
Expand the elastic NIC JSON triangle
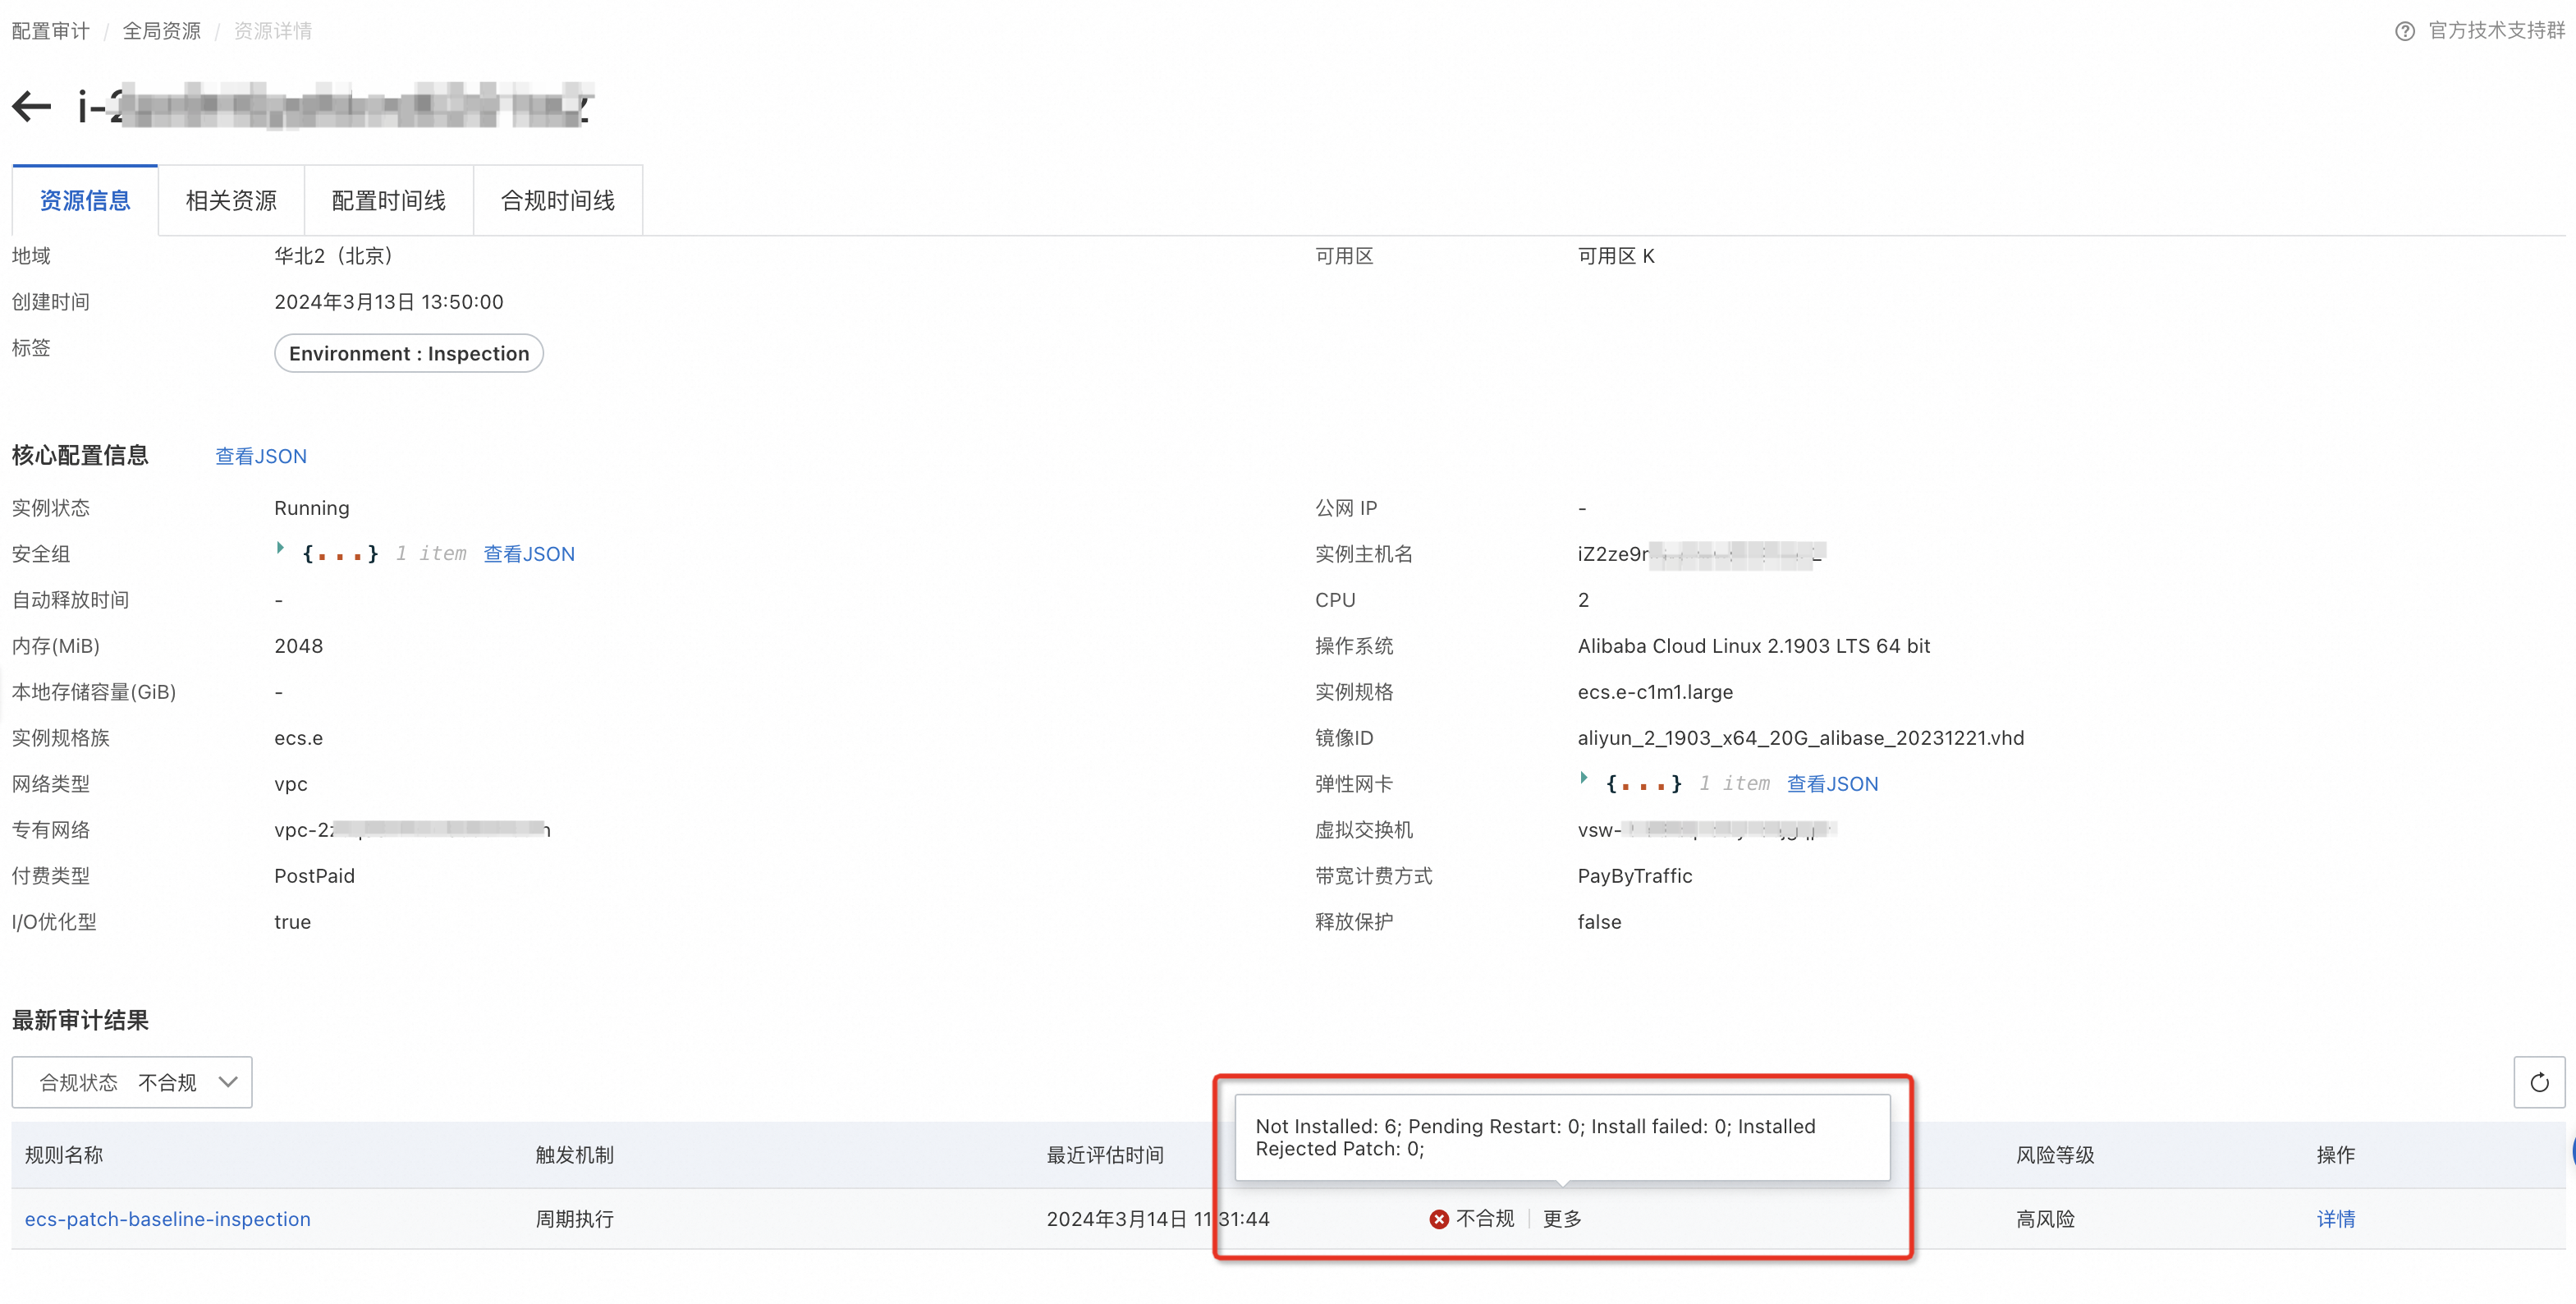[x=1583, y=778]
